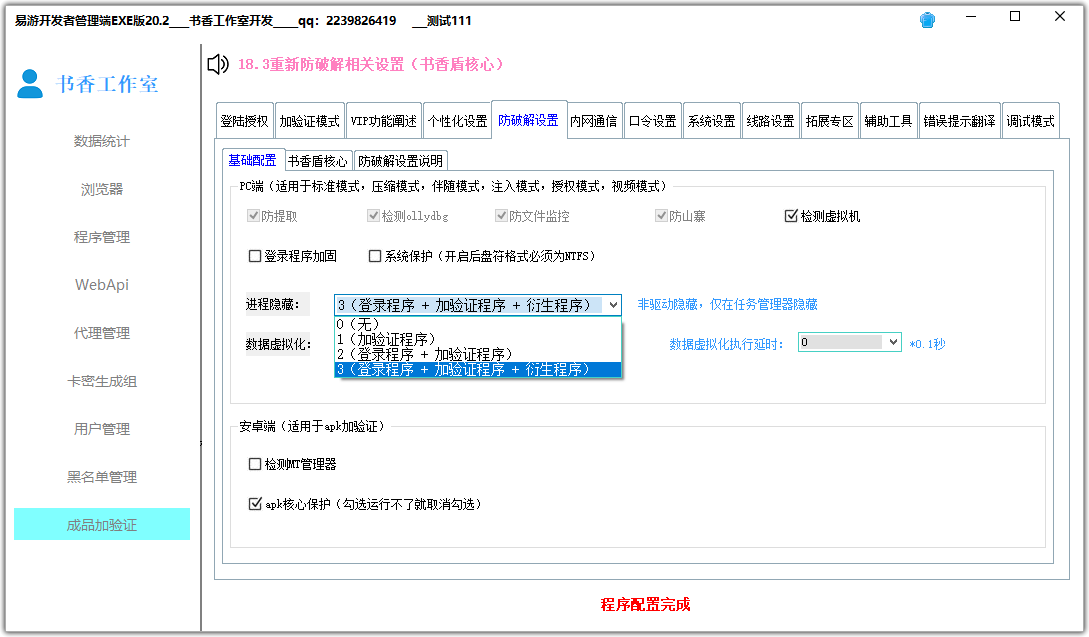The height and width of the screenshot is (637, 1089).
Task: Click the blue user avatar above 书香工作室
Action: 30,85
